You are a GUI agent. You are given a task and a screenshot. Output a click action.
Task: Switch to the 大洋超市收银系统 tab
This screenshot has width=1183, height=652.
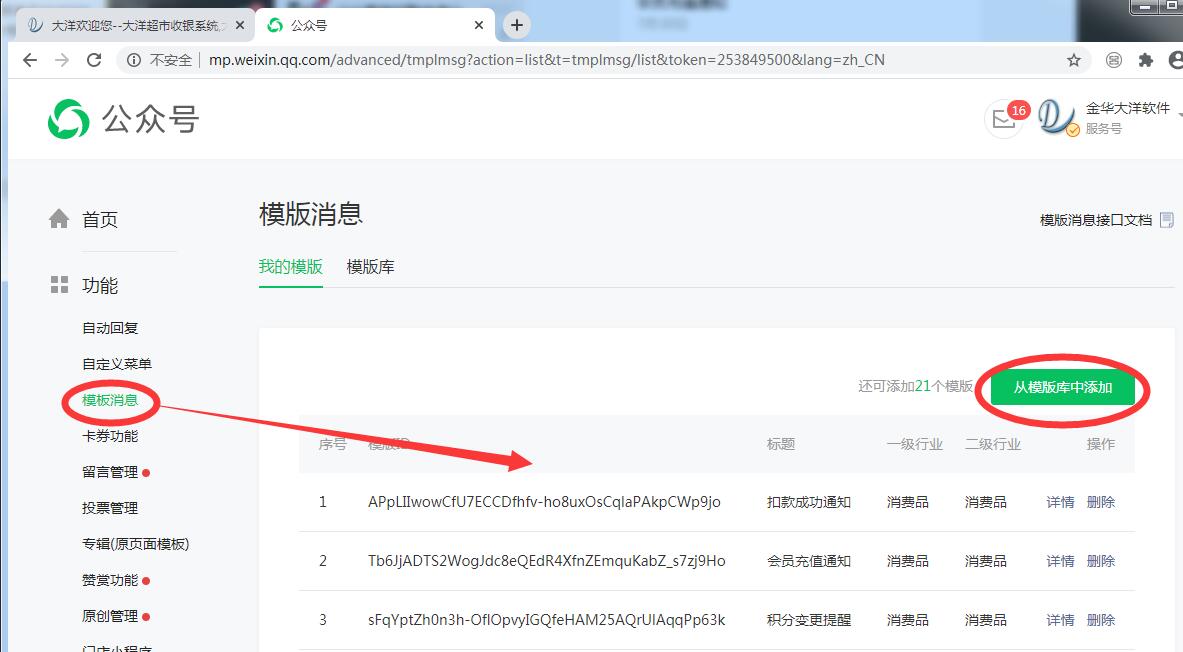[136, 25]
